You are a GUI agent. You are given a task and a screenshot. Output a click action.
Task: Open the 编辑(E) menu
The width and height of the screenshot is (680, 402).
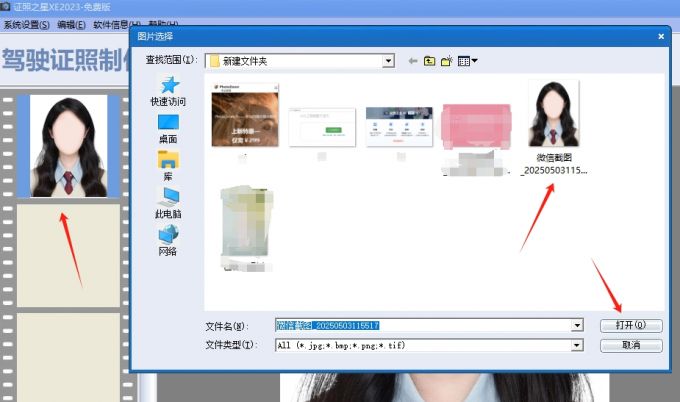(x=71, y=25)
